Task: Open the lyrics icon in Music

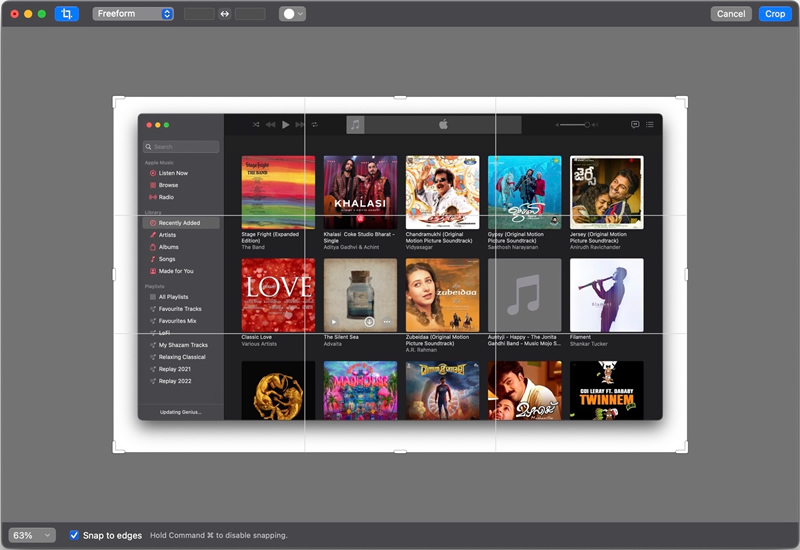Action: (x=635, y=124)
